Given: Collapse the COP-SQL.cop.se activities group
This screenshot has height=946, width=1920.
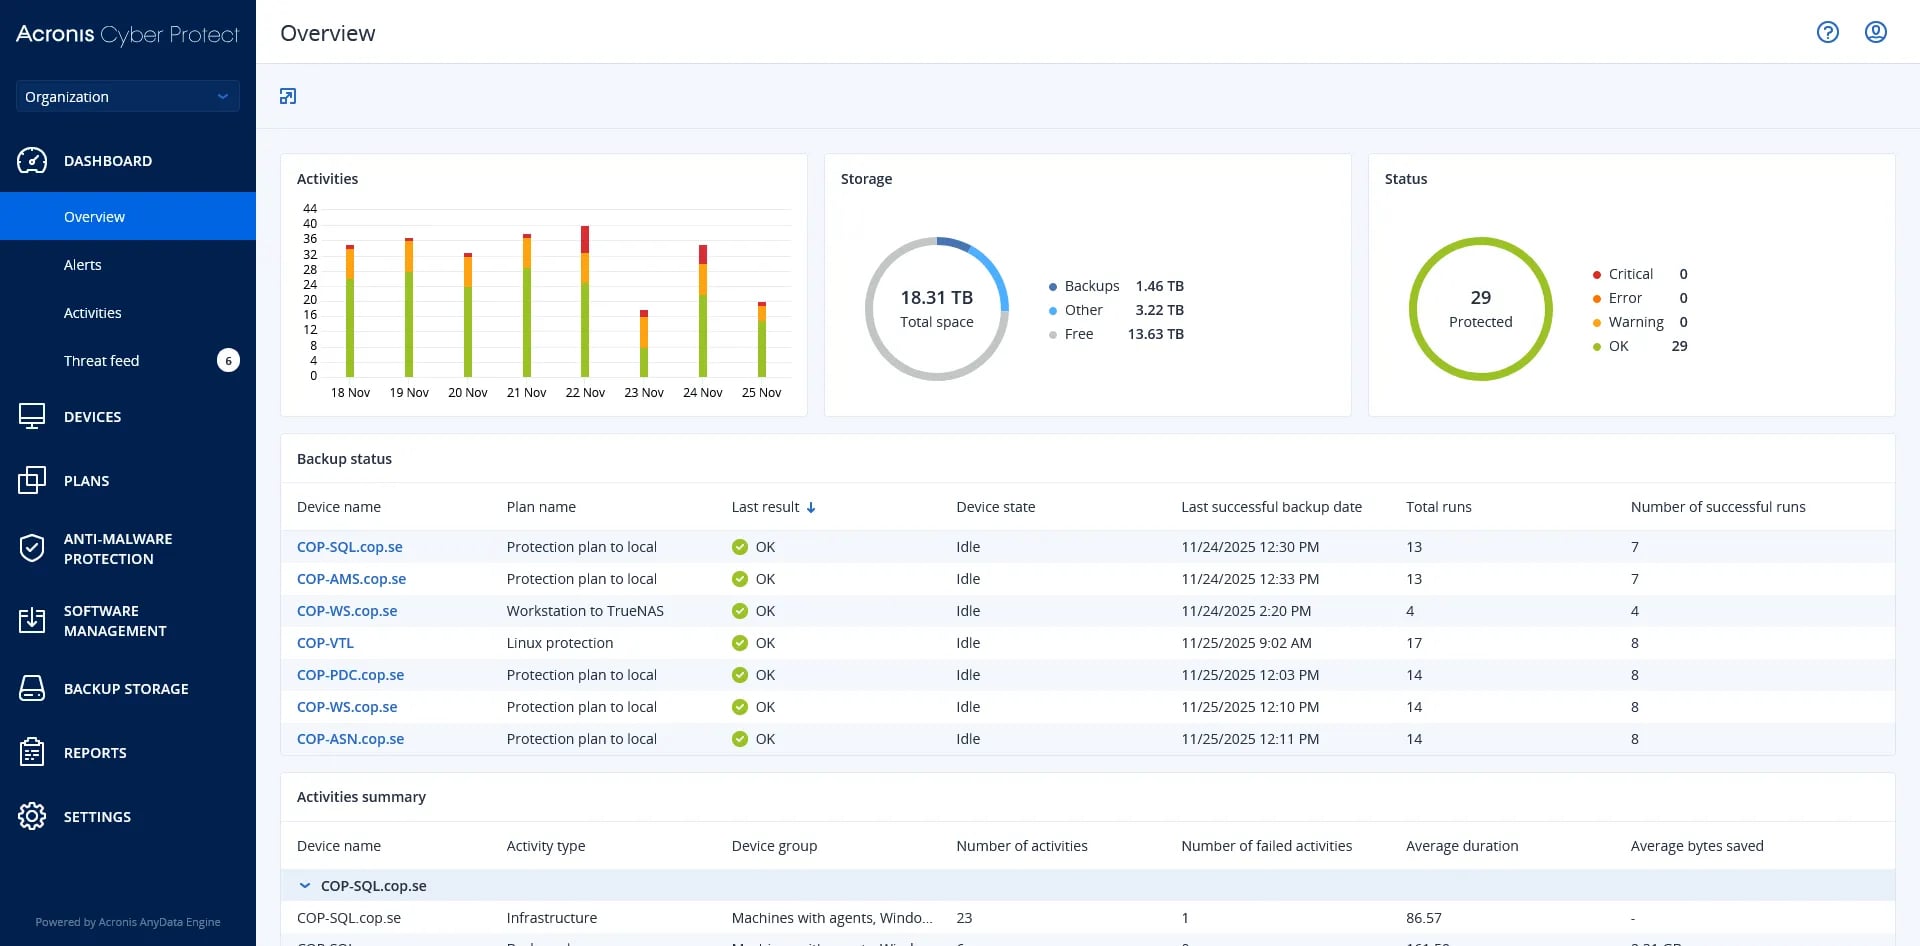Looking at the screenshot, I should point(305,886).
